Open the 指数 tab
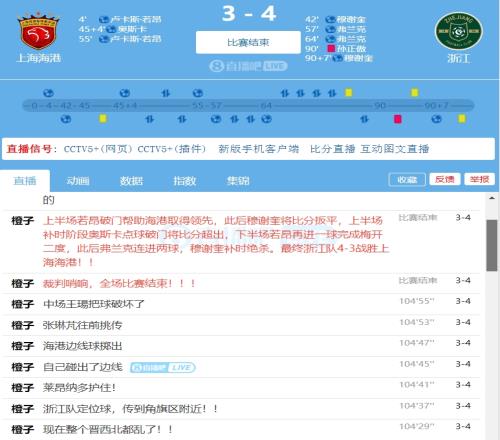Image resolution: width=500 pixels, height=440 pixels. coord(184,181)
